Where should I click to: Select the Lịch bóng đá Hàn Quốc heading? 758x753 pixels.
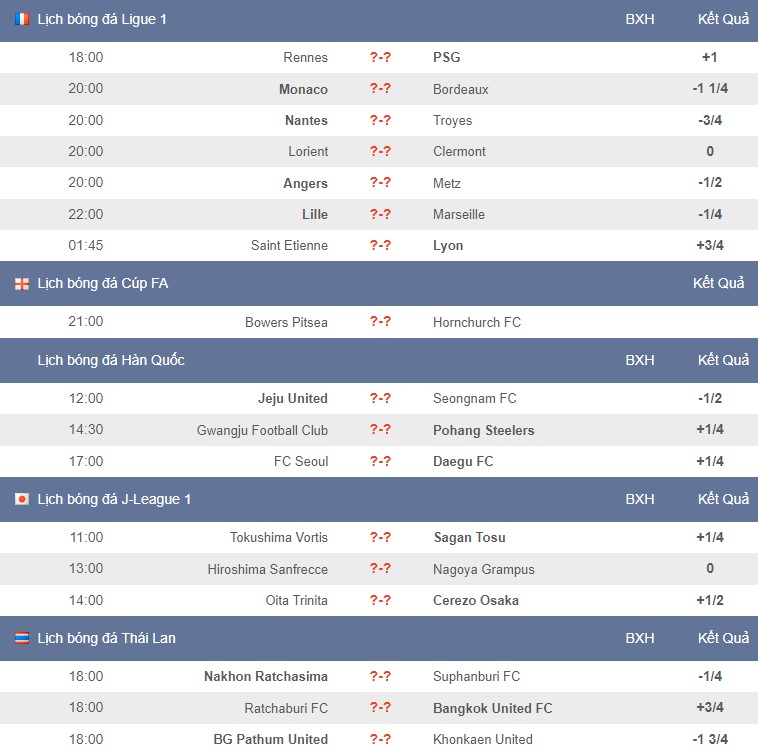point(111,360)
